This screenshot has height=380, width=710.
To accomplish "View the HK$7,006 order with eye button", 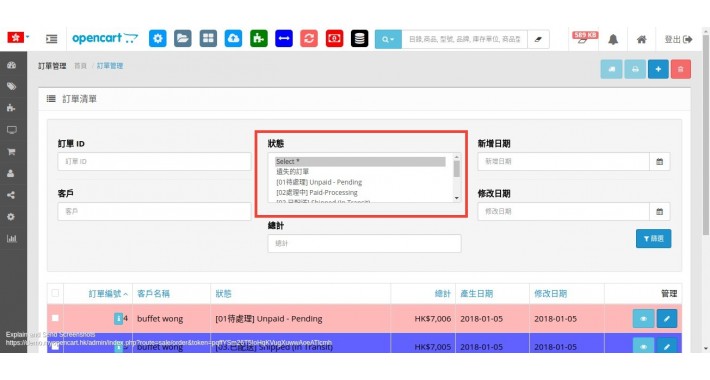I will coord(643,319).
